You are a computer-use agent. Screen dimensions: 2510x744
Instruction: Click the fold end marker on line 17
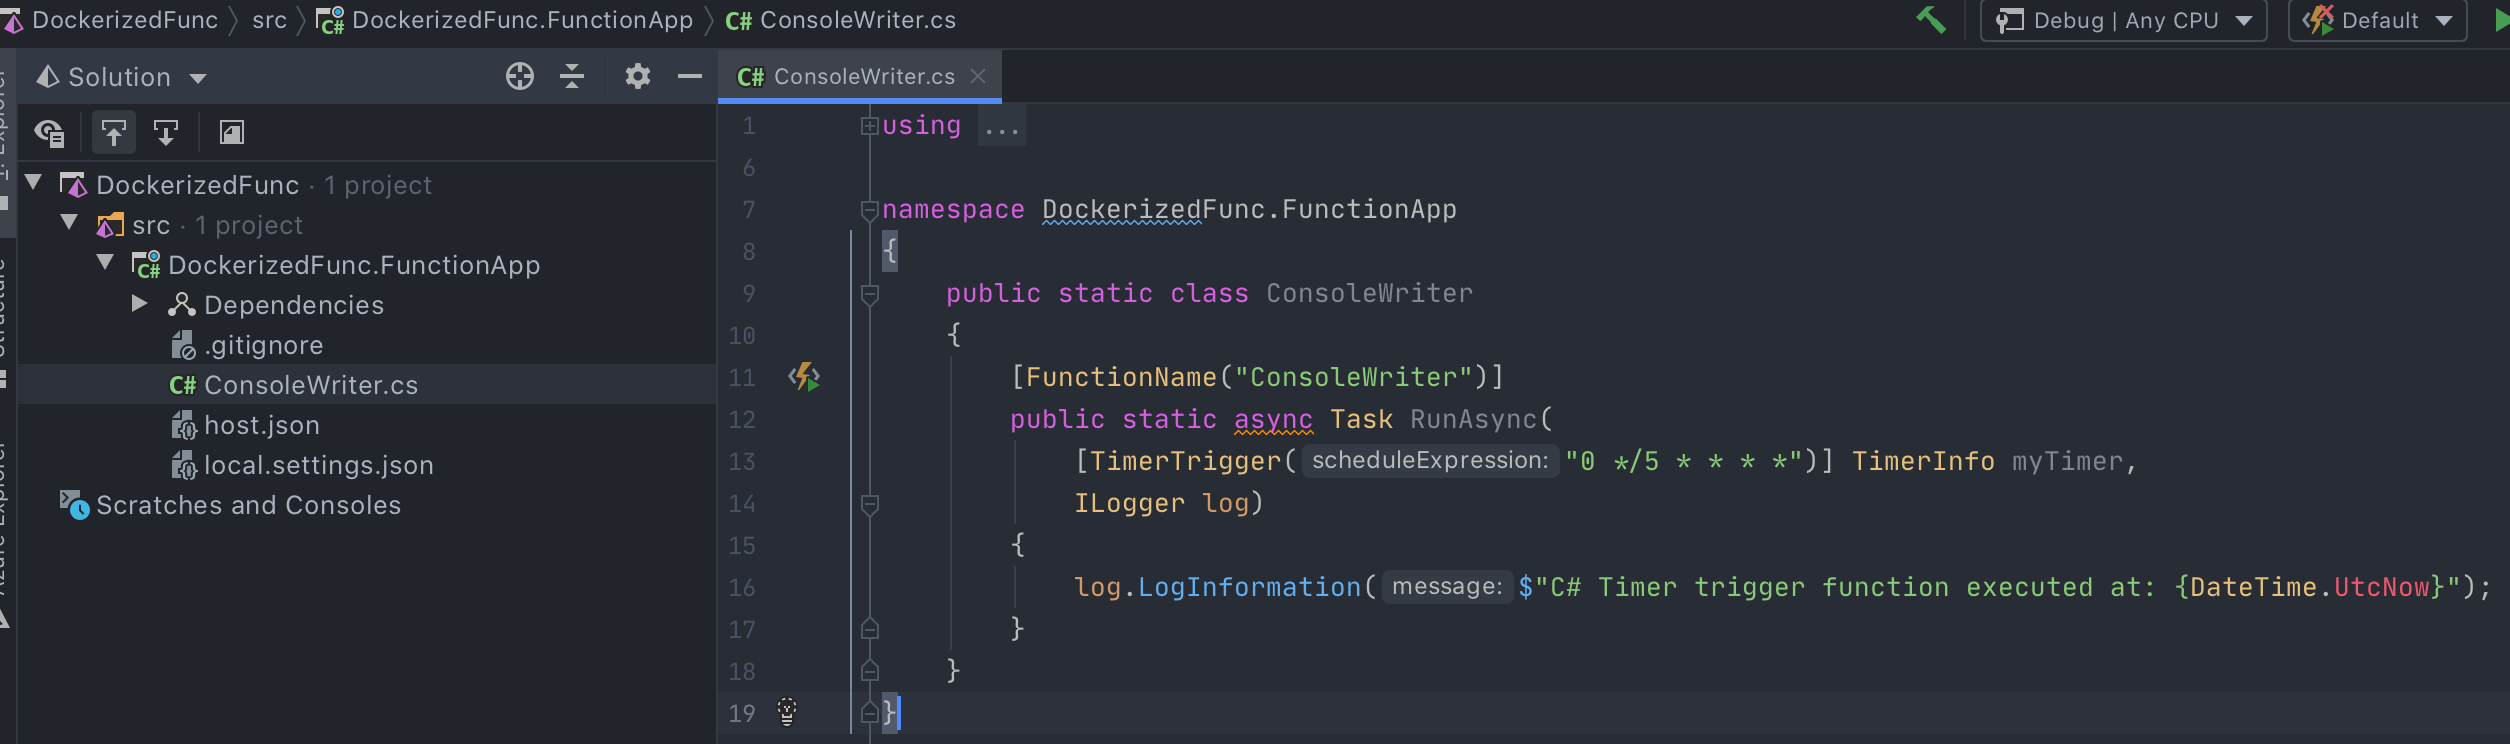pyautogui.click(x=869, y=628)
